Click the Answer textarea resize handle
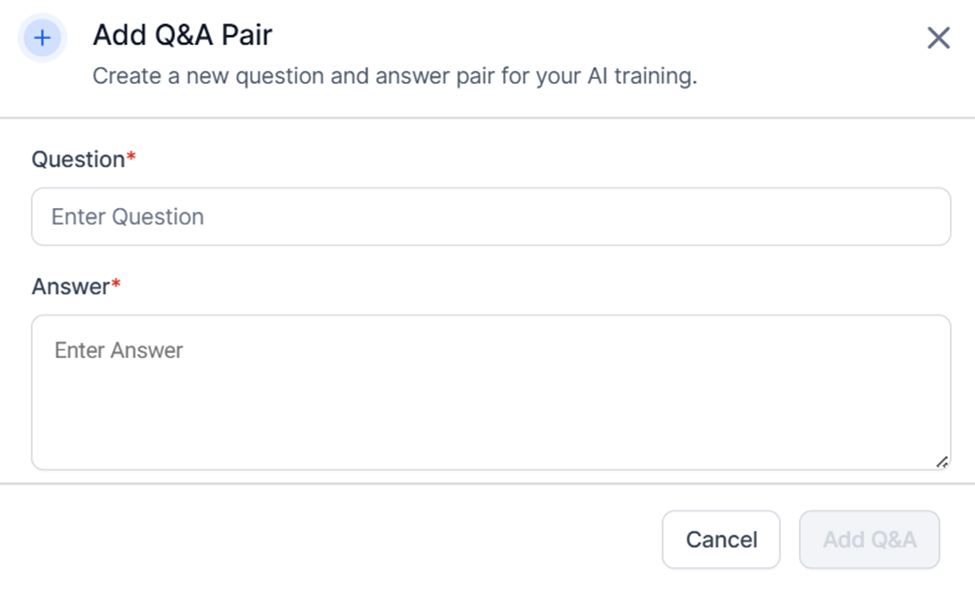The image size is (975, 611). tap(942, 462)
